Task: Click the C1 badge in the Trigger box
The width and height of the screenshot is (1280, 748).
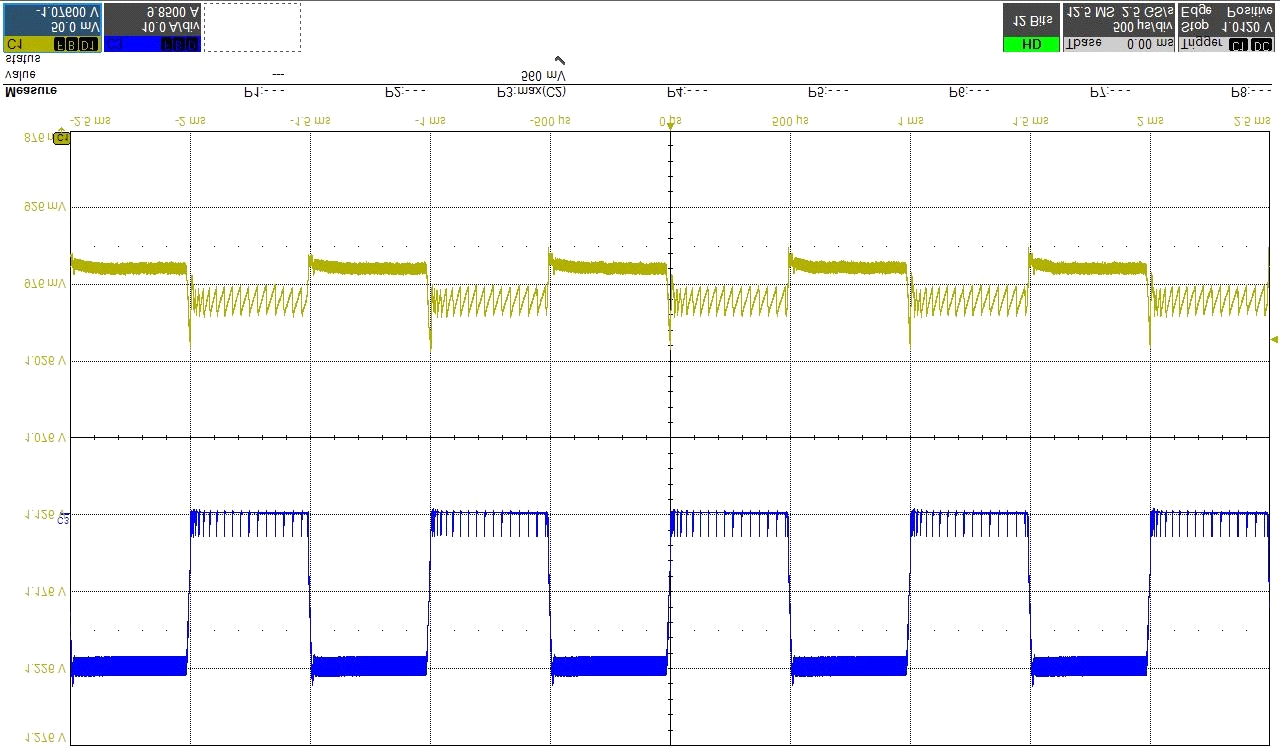Action: coord(1238,45)
